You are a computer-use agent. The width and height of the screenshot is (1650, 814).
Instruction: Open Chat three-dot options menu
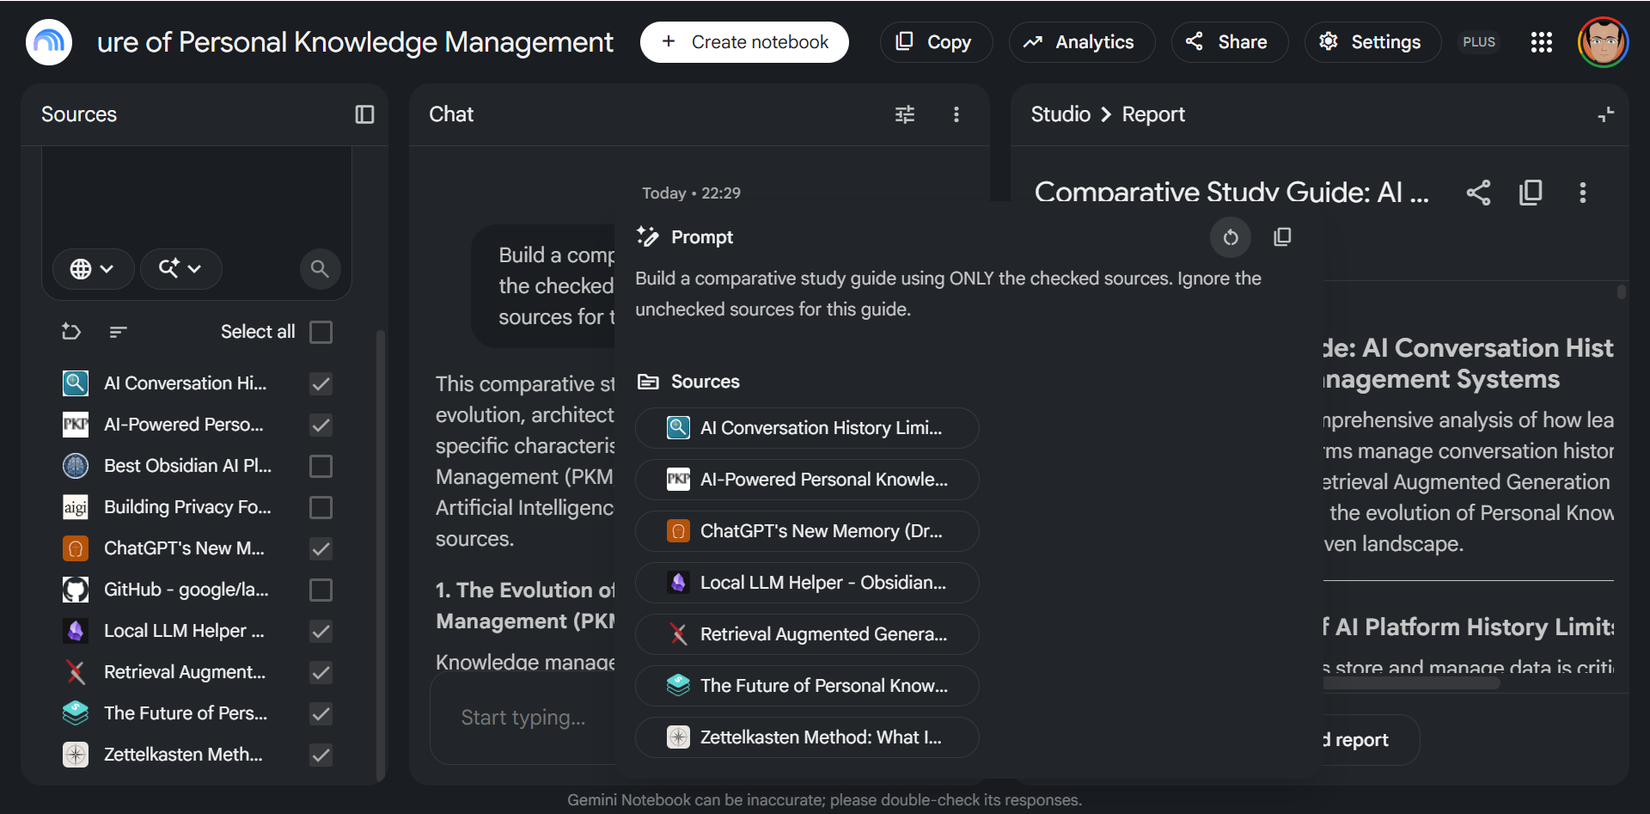click(956, 114)
